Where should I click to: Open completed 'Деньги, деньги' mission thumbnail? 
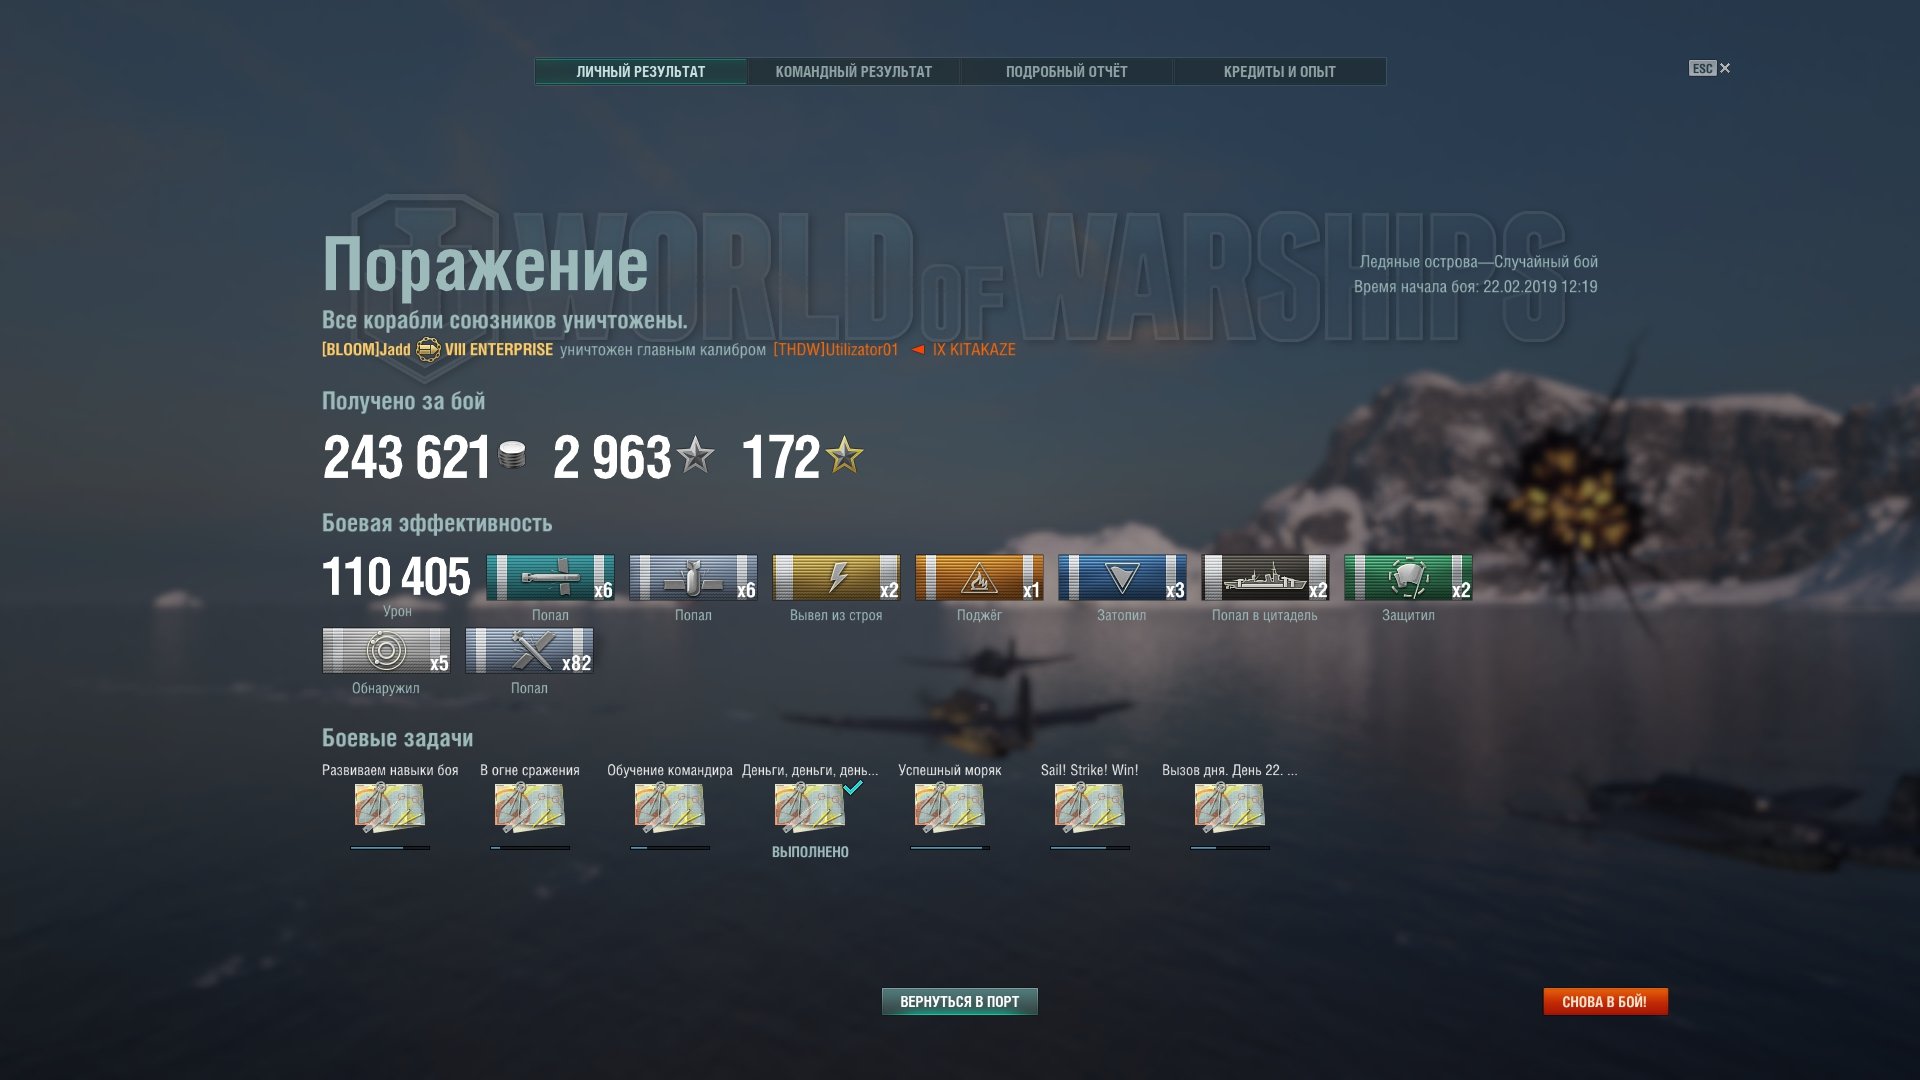coord(809,808)
